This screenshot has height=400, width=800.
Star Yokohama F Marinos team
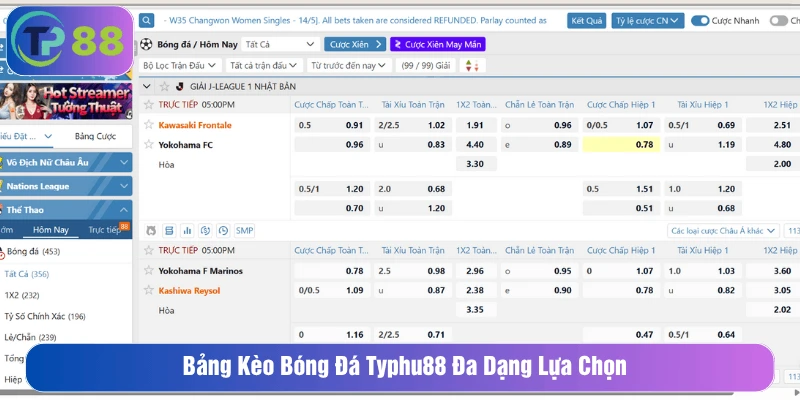[x=148, y=270]
